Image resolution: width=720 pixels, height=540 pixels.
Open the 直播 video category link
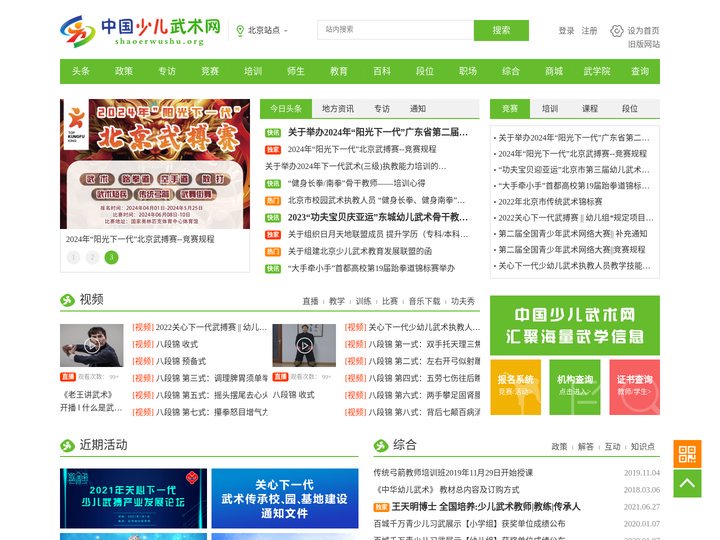click(x=310, y=301)
